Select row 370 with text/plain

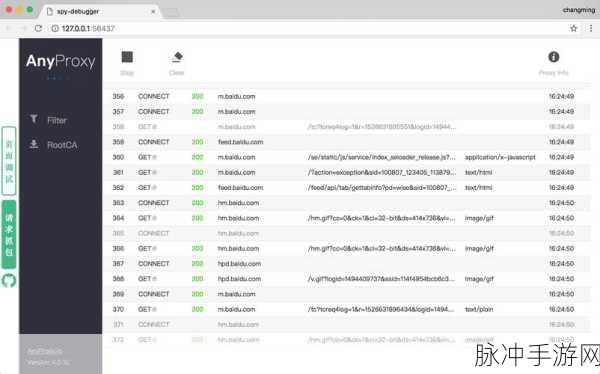coord(346,309)
